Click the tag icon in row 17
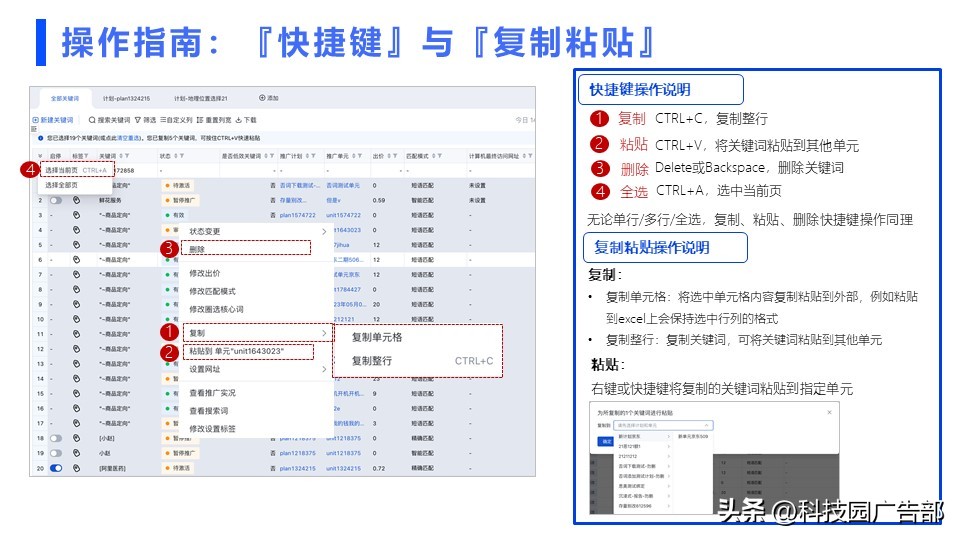The width and height of the screenshot is (960, 540). tap(77, 423)
